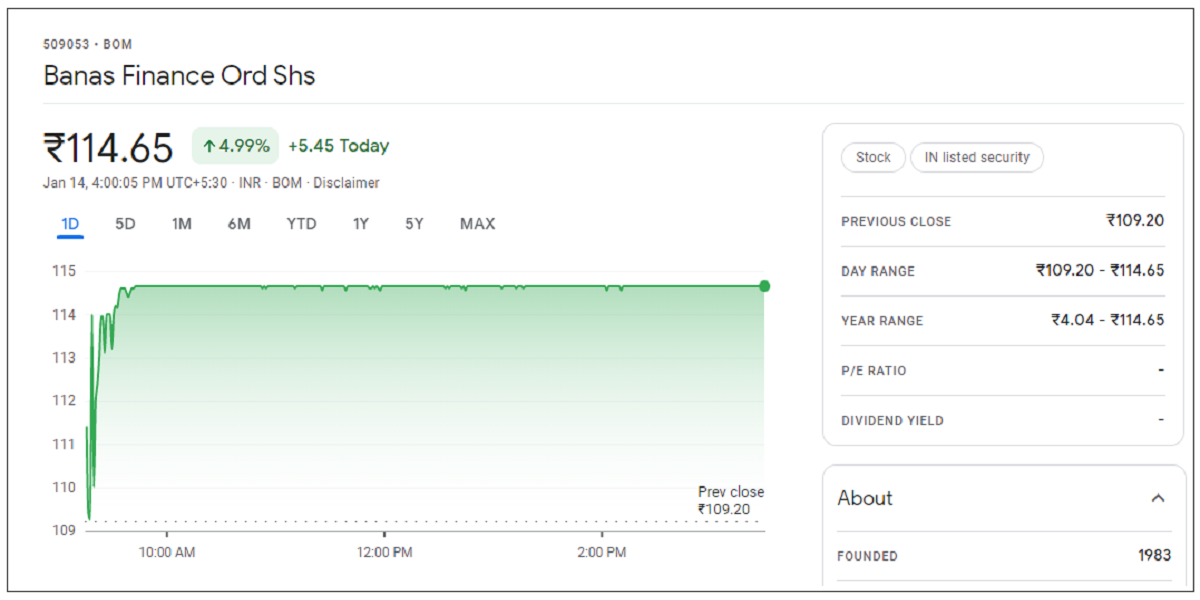The image size is (1200, 600).
Task: Click the green endpoint dot on chart
Action: (x=765, y=286)
